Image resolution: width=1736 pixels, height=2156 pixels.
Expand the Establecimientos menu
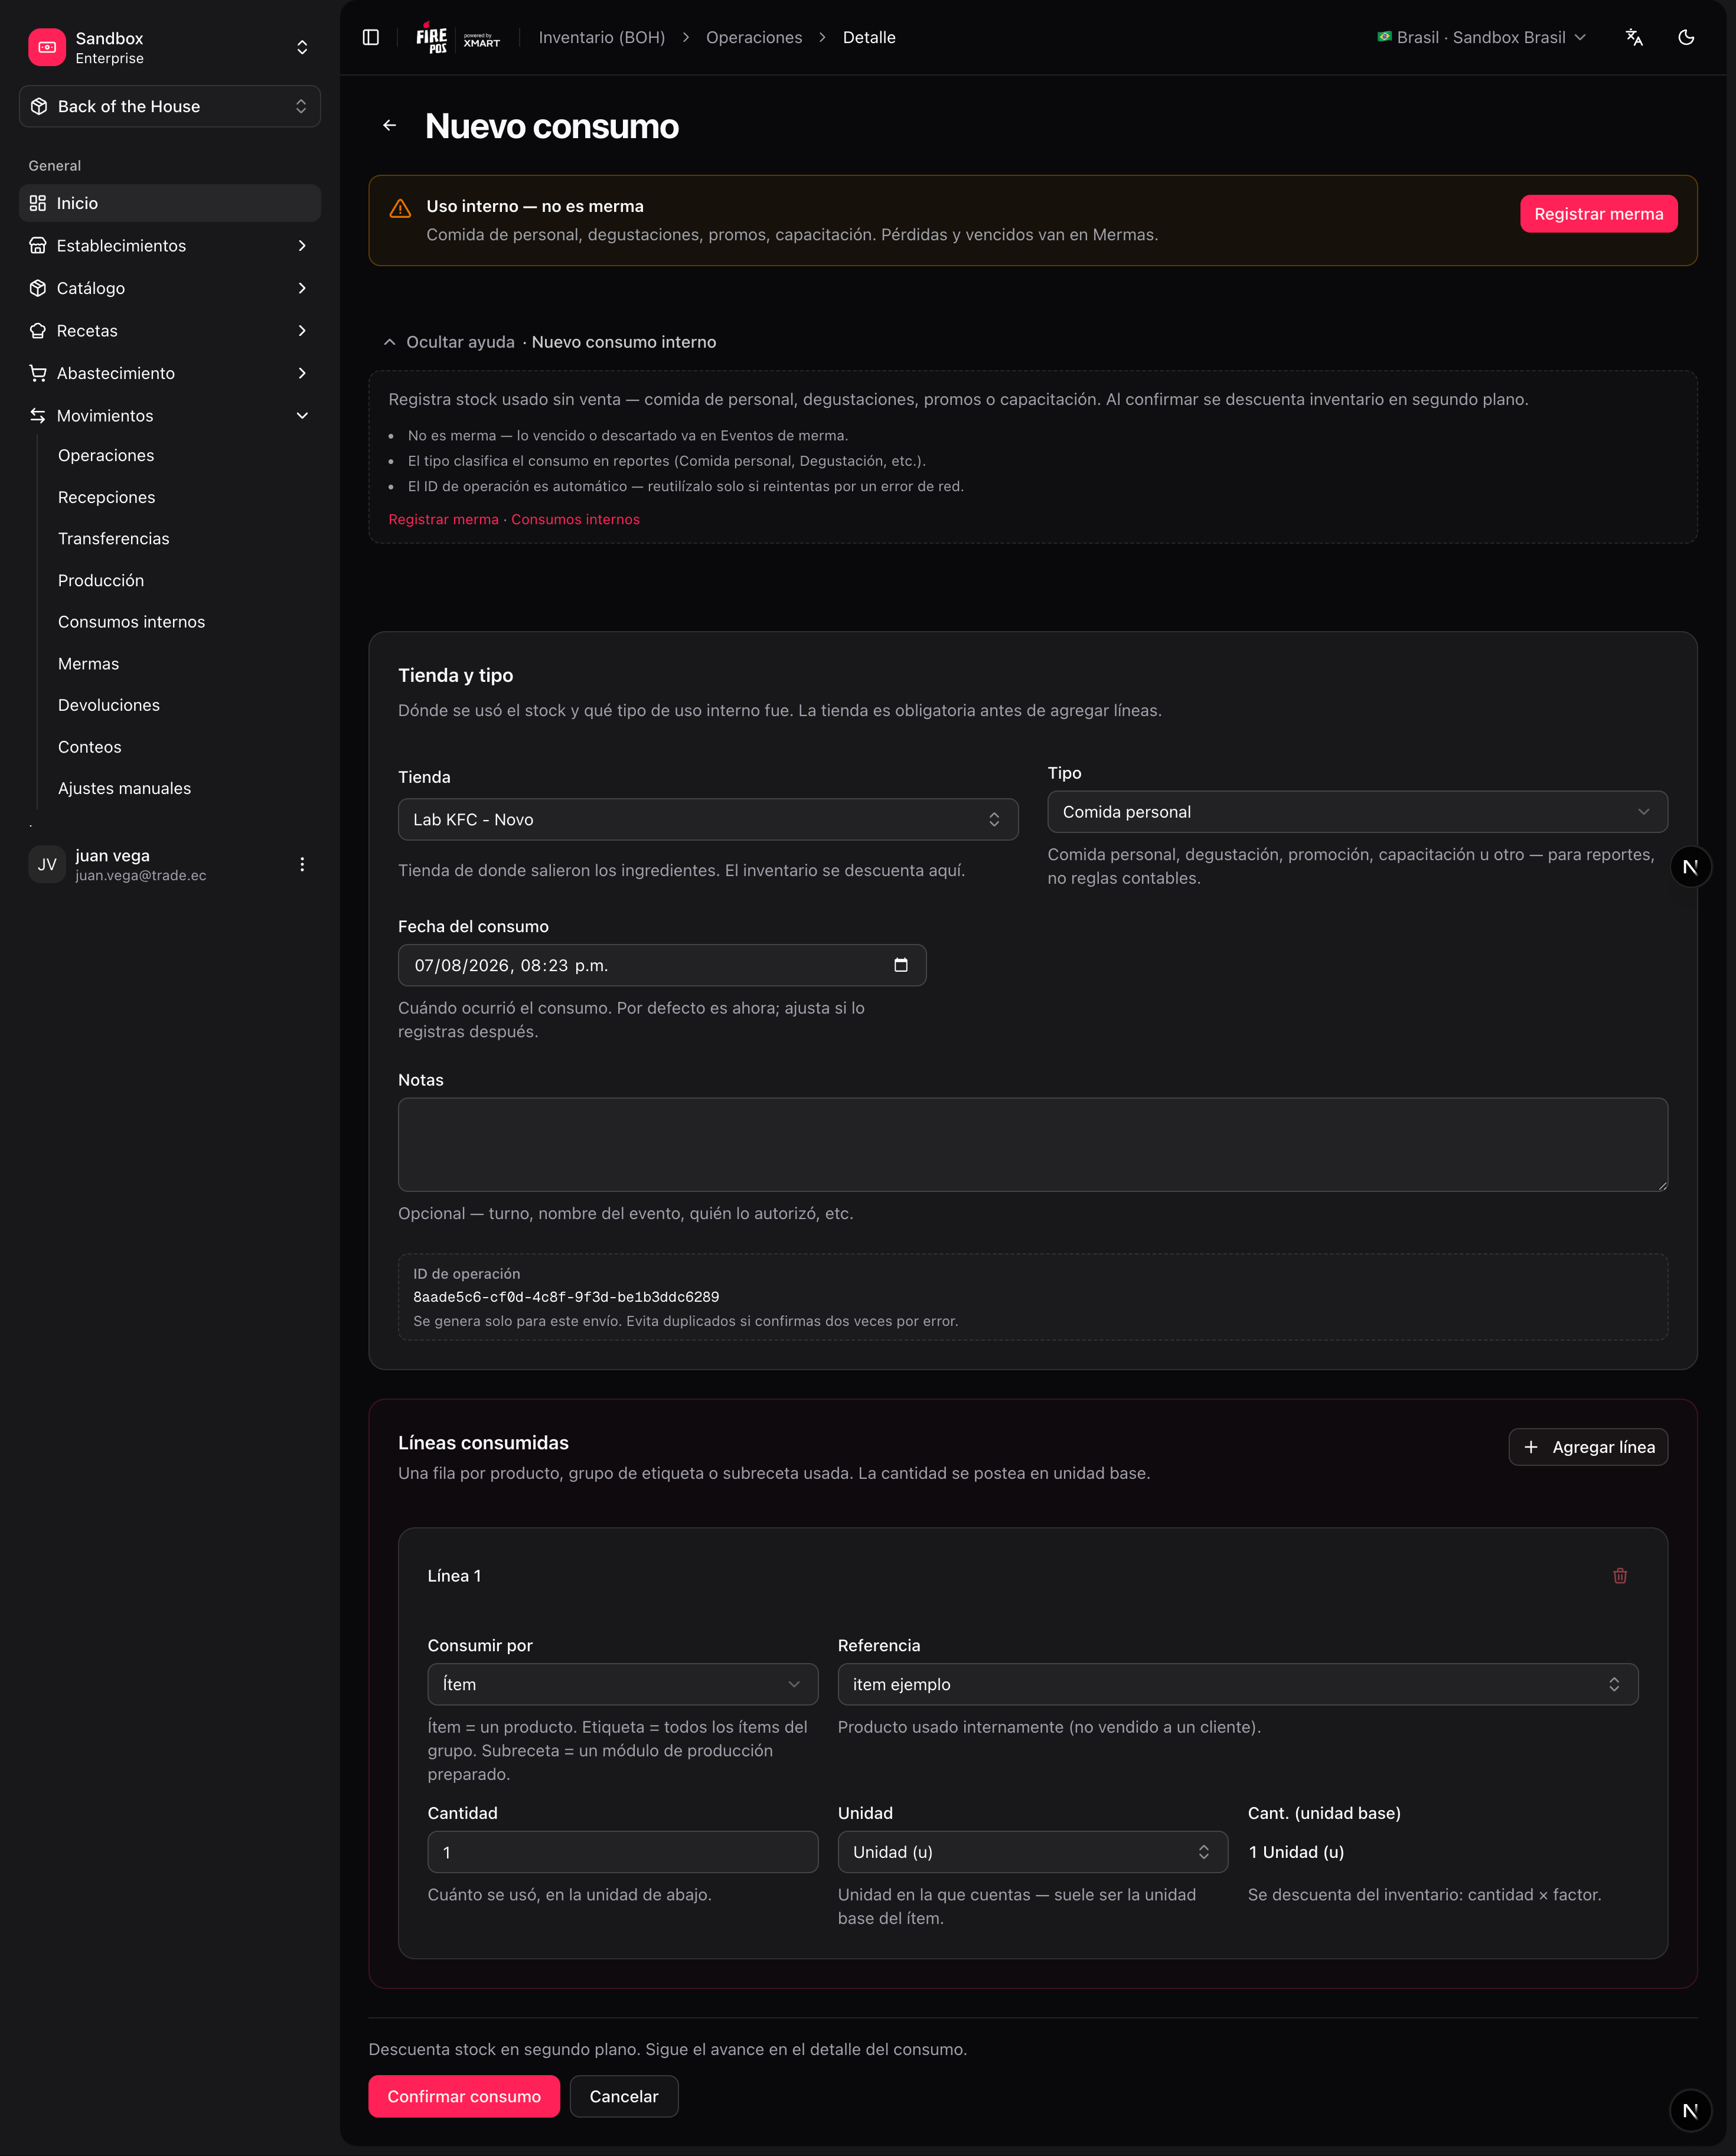pyautogui.click(x=170, y=245)
